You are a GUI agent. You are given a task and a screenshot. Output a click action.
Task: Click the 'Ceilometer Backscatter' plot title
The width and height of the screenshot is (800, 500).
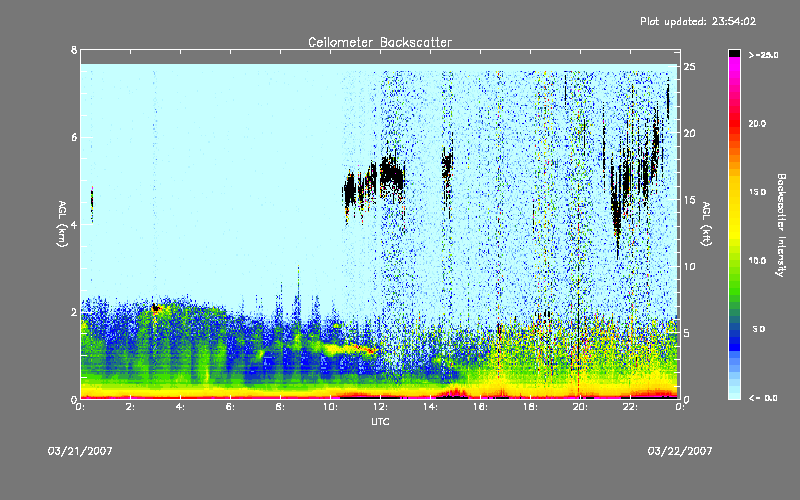click(x=380, y=42)
